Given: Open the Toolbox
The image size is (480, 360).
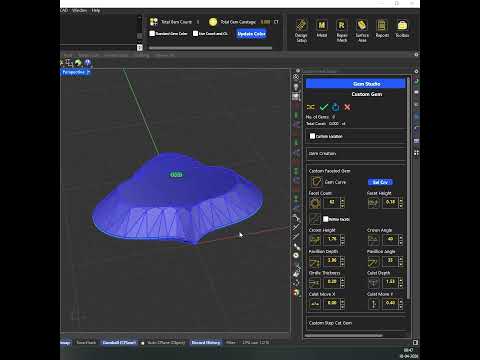Looking at the screenshot, I should tap(402, 28).
